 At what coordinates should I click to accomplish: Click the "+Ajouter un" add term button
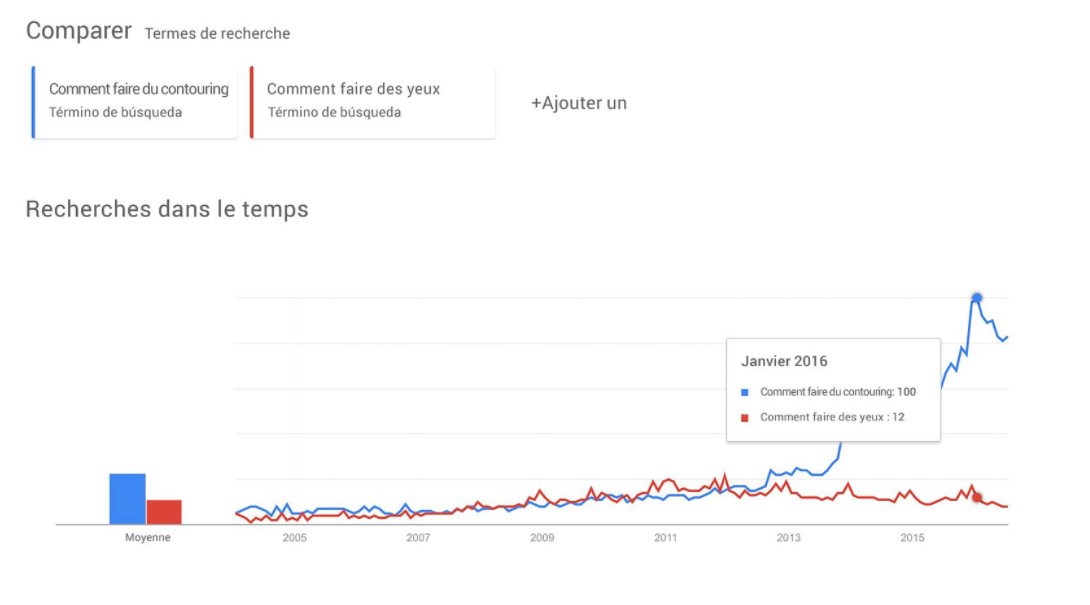pos(578,103)
